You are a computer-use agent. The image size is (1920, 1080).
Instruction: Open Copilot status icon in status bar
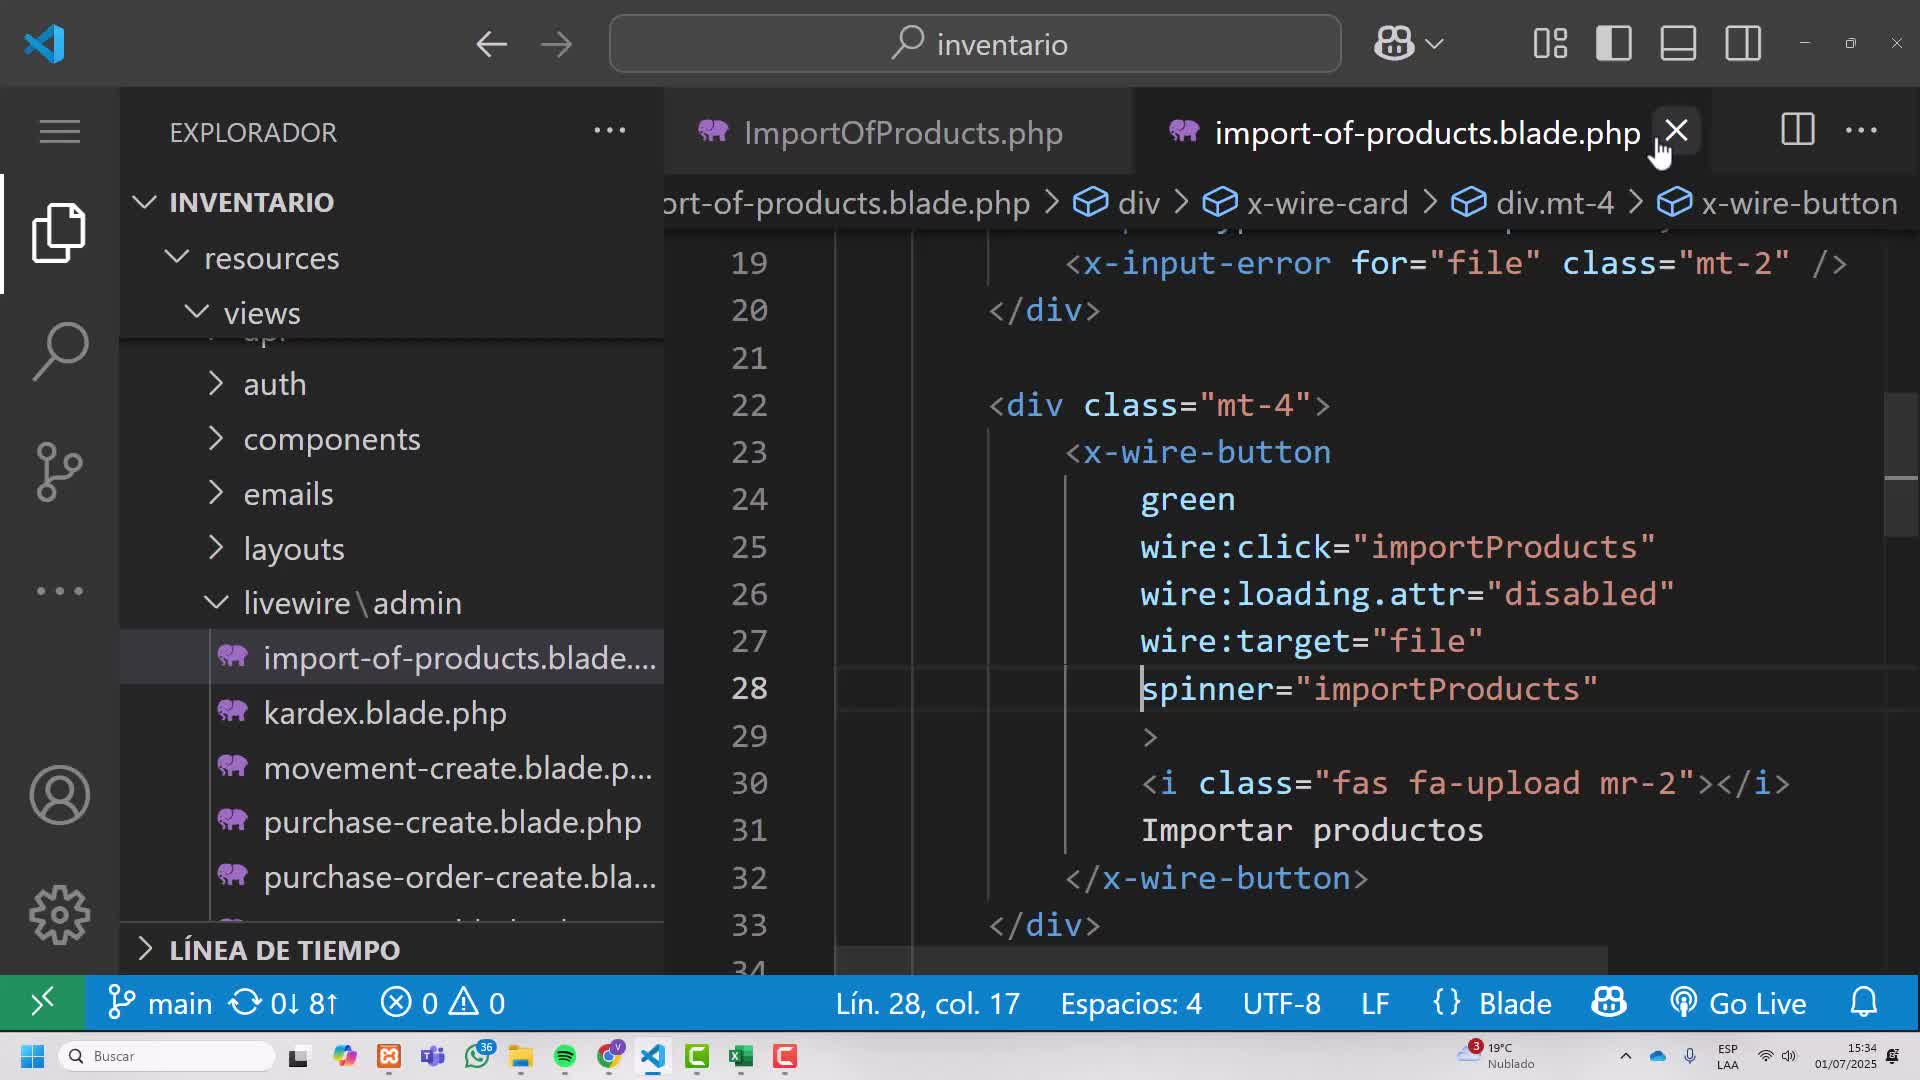pos(1608,1002)
